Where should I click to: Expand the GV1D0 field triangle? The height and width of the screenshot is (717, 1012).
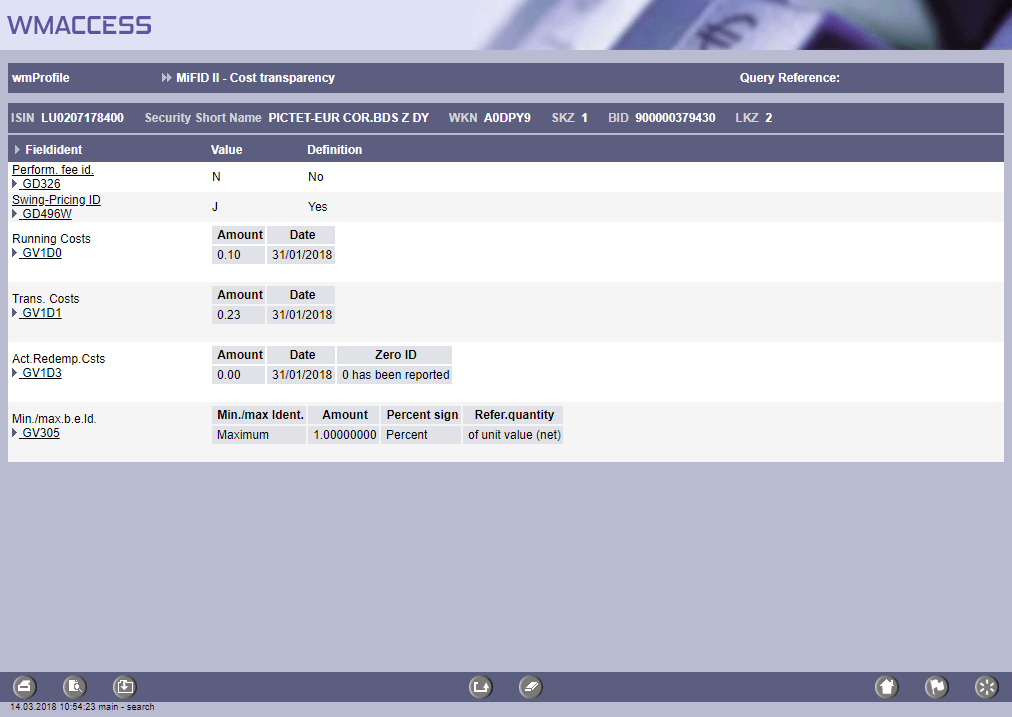pyautogui.click(x=15, y=253)
